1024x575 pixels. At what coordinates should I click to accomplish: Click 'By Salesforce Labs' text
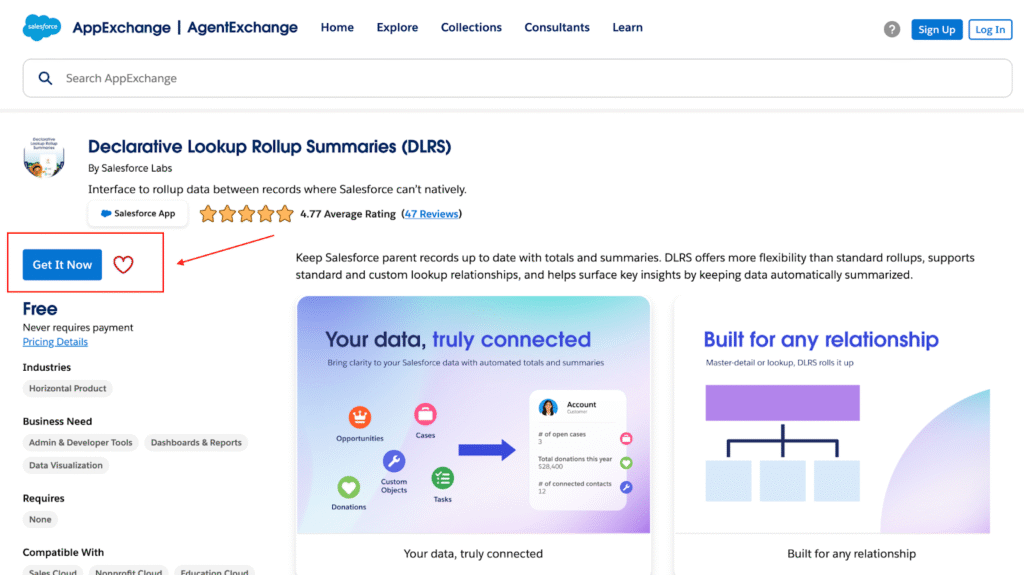[x=130, y=168]
